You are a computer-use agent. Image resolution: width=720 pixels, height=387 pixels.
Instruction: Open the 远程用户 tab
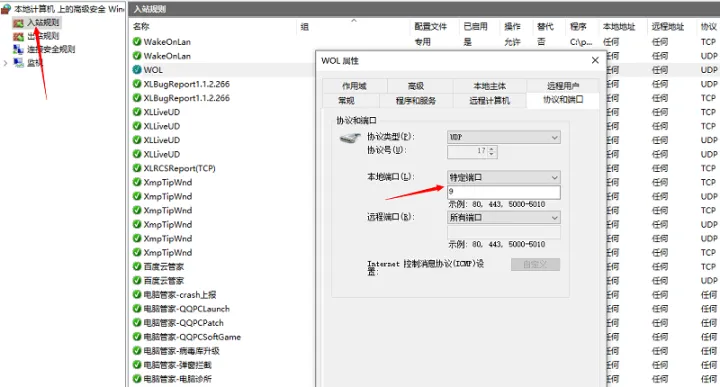pos(563,86)
